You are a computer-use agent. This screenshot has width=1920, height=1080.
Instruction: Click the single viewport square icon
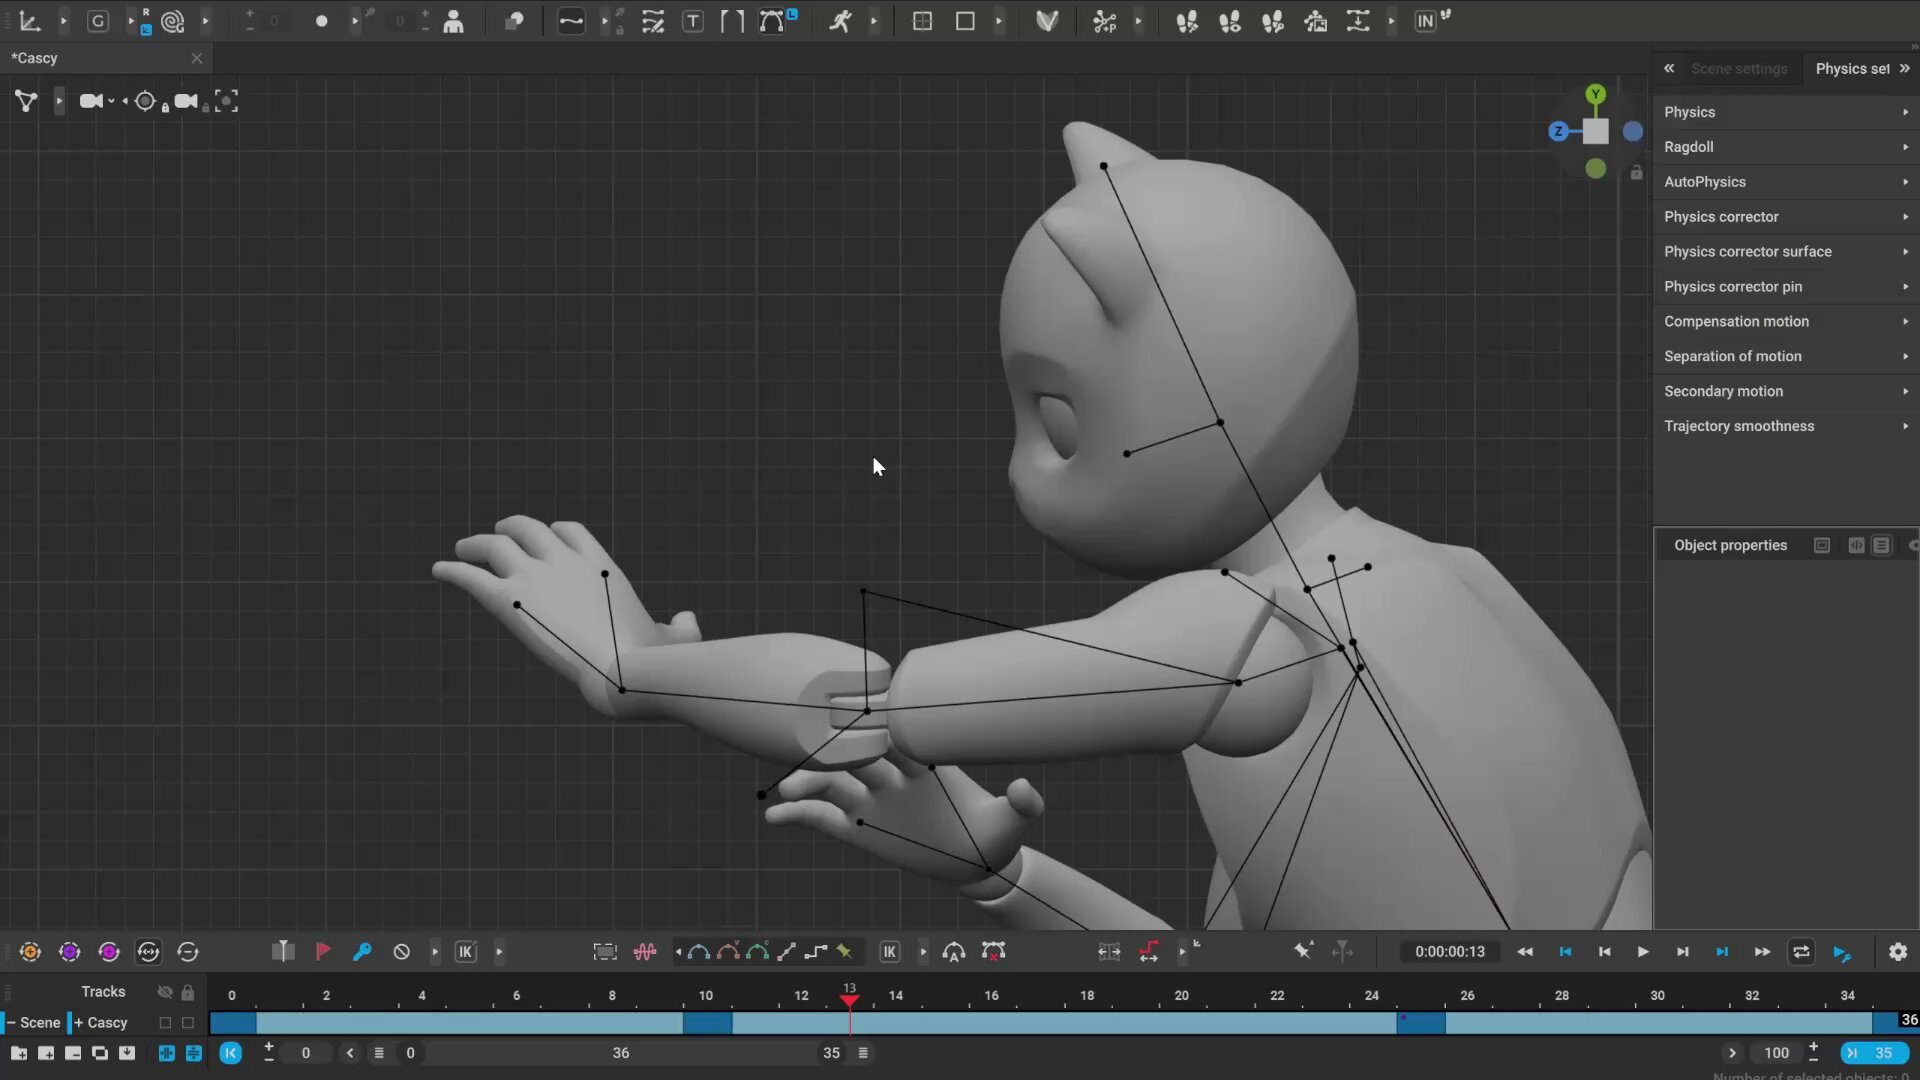965,21
